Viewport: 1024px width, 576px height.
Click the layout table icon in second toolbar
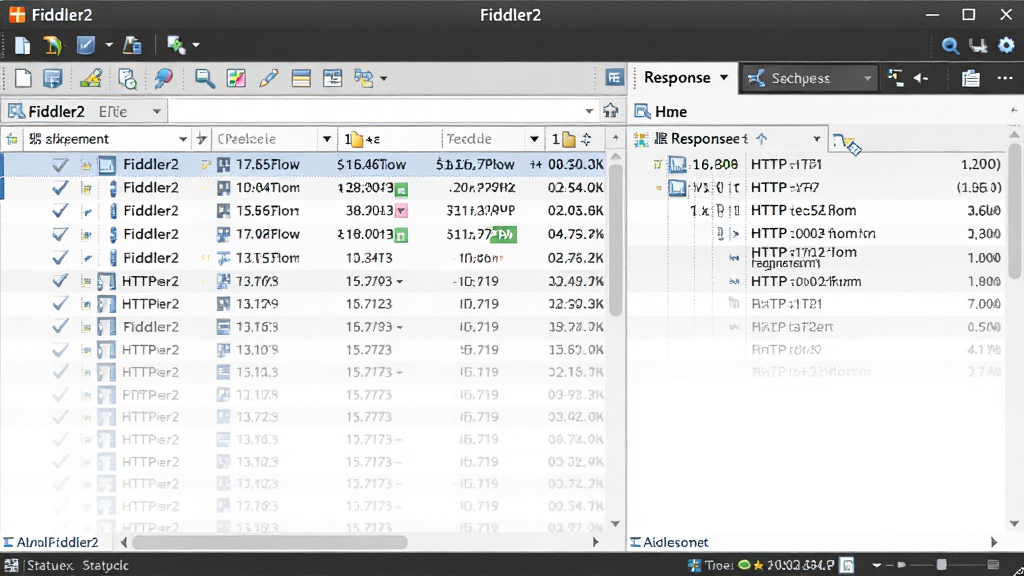point(332,78)
